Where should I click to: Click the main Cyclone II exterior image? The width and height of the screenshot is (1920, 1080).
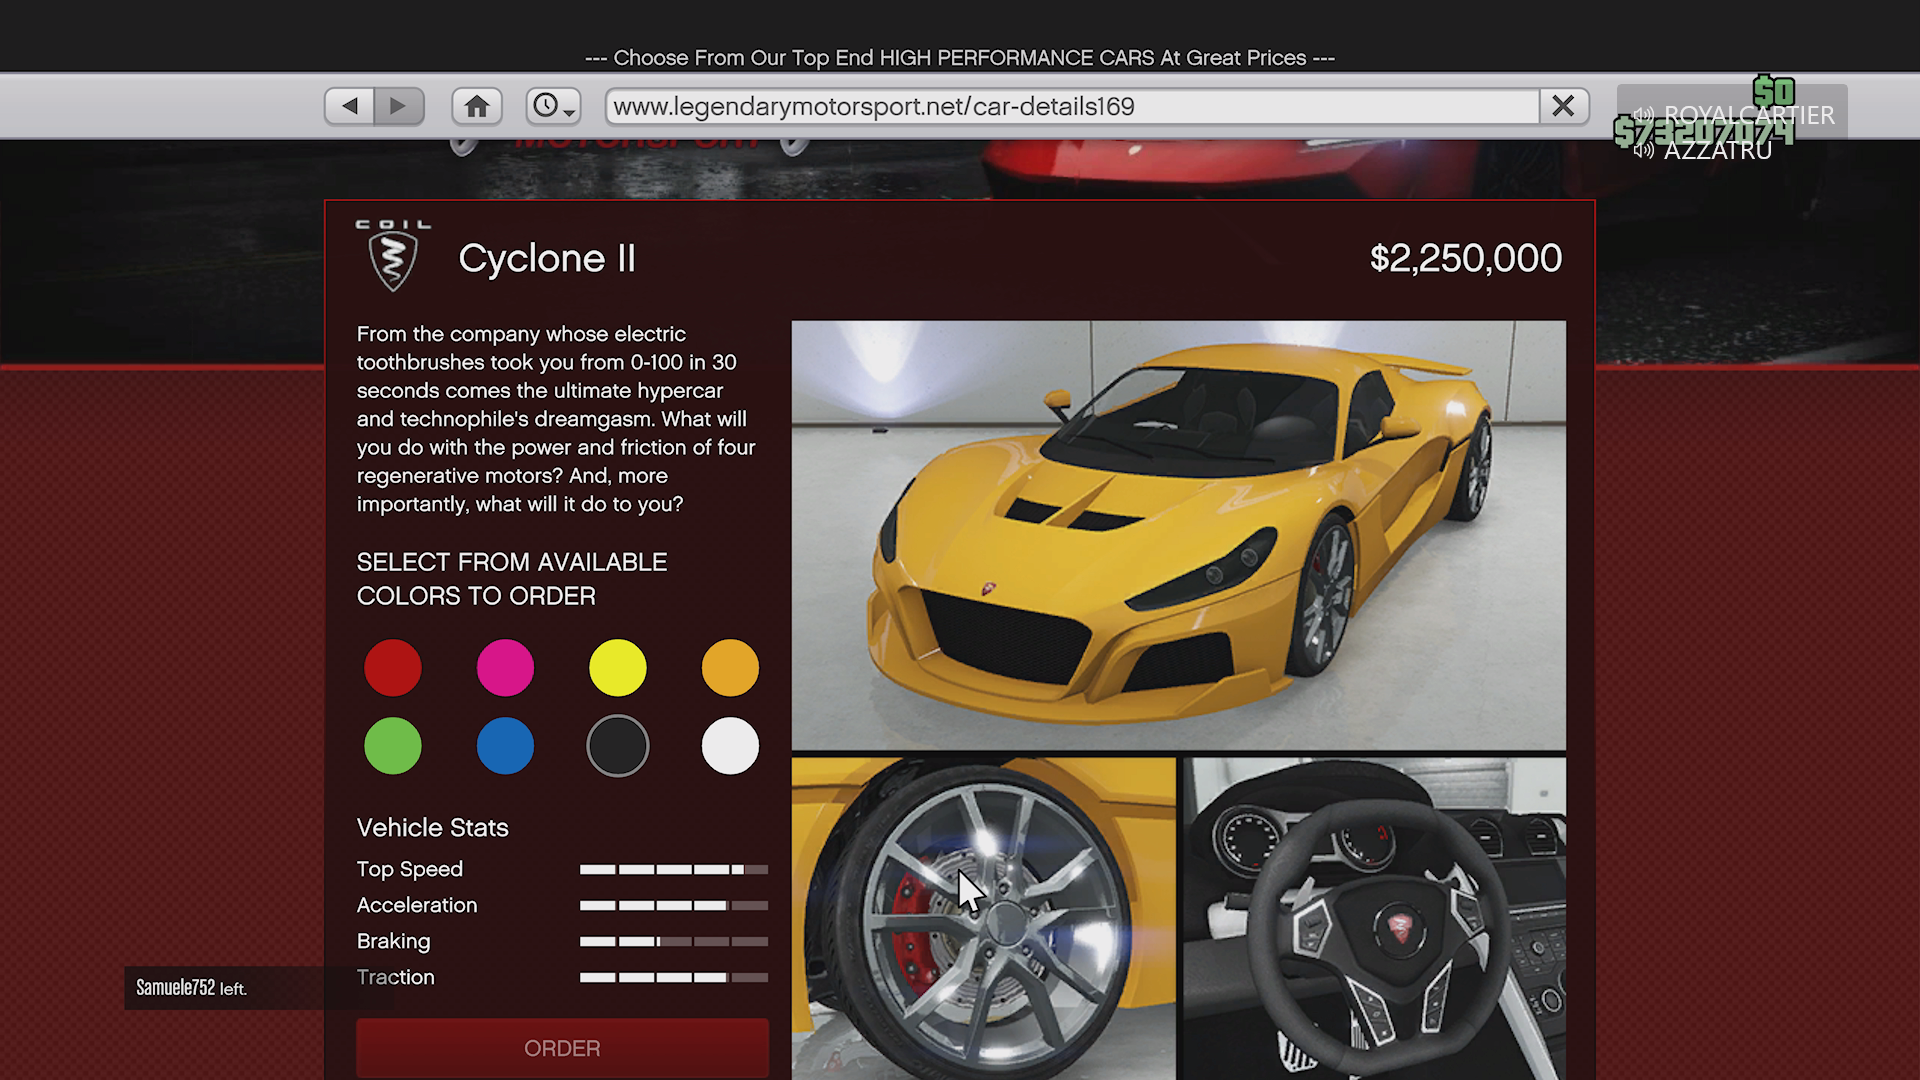tap(1178, 535)
